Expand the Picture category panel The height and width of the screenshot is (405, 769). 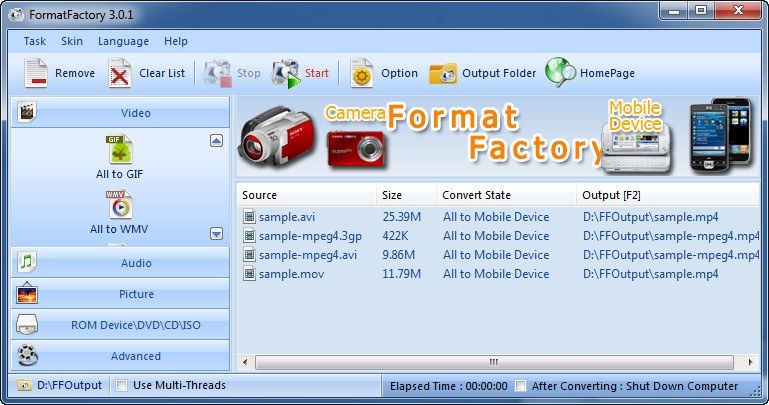tap(120, 294)
